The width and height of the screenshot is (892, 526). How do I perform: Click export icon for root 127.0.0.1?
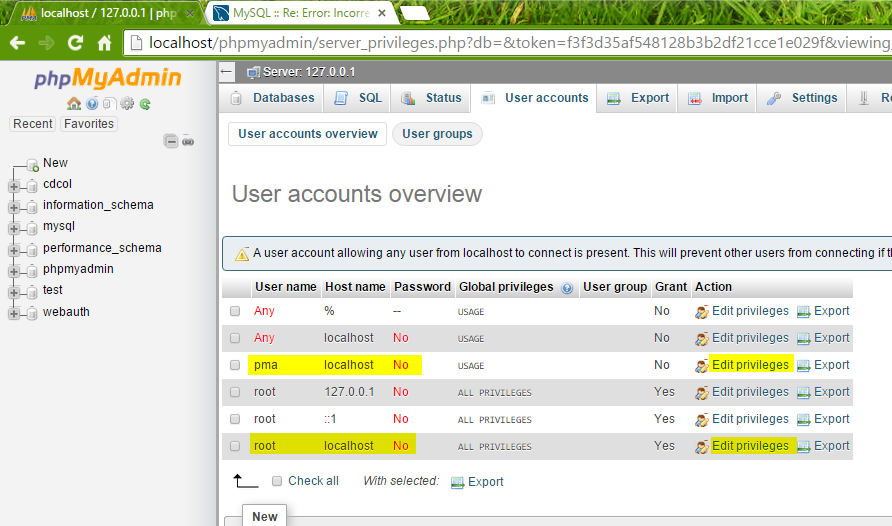tap(803, 393)
